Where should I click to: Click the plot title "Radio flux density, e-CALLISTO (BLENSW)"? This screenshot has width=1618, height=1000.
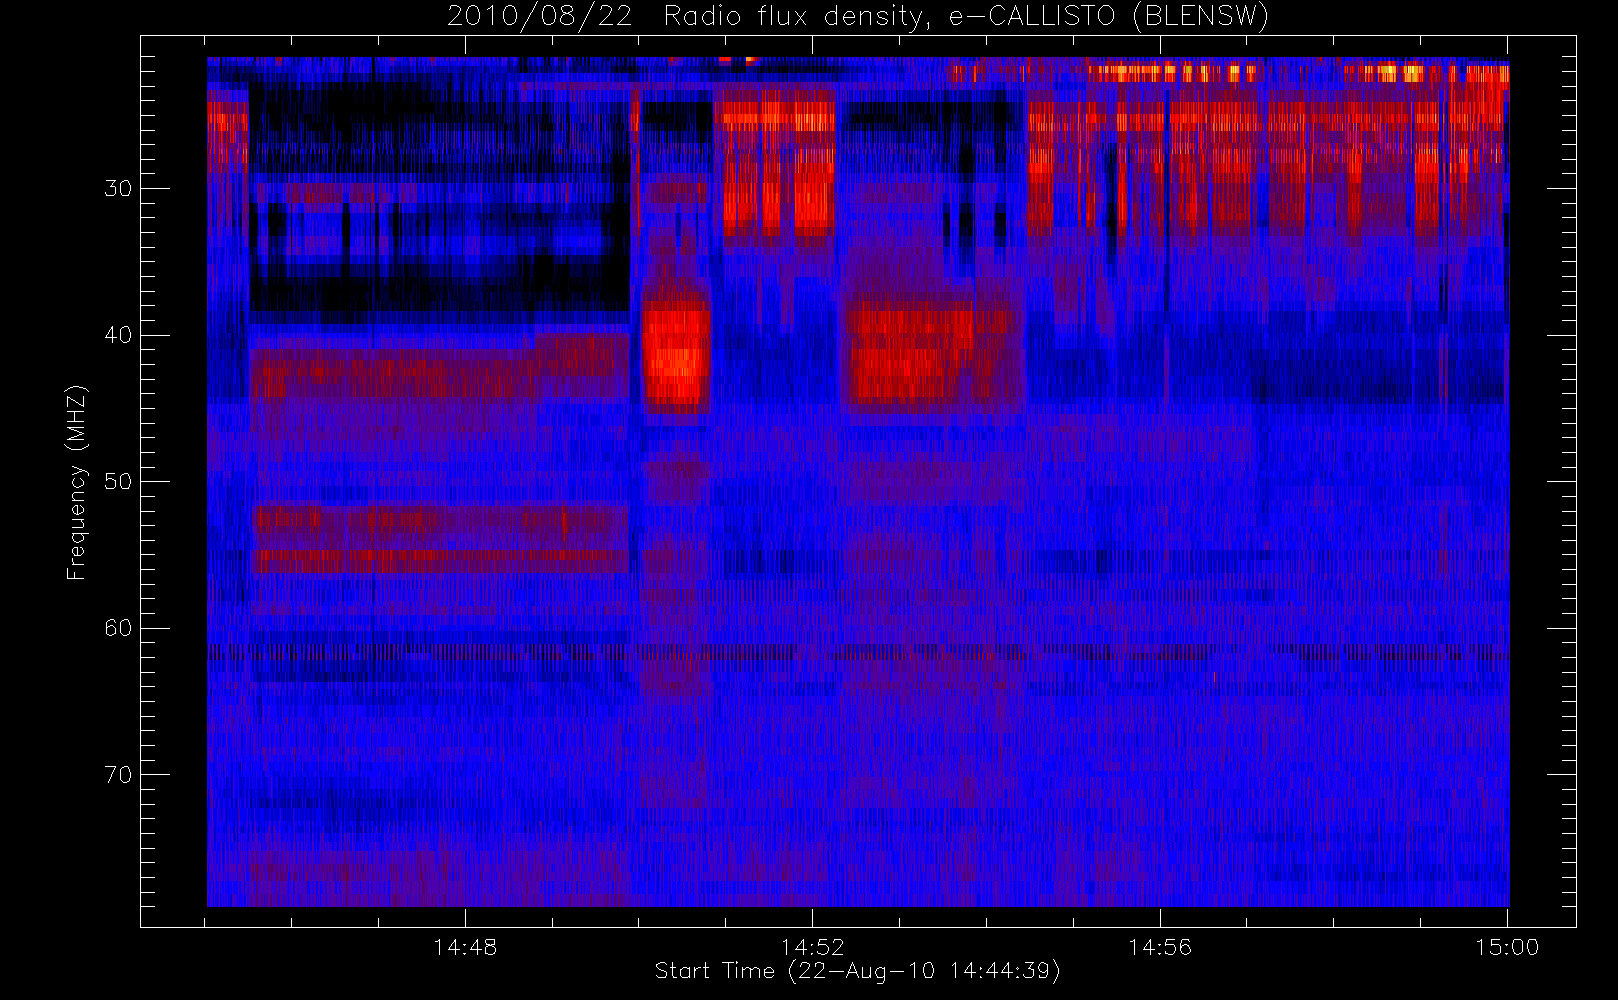pos(966,17)
